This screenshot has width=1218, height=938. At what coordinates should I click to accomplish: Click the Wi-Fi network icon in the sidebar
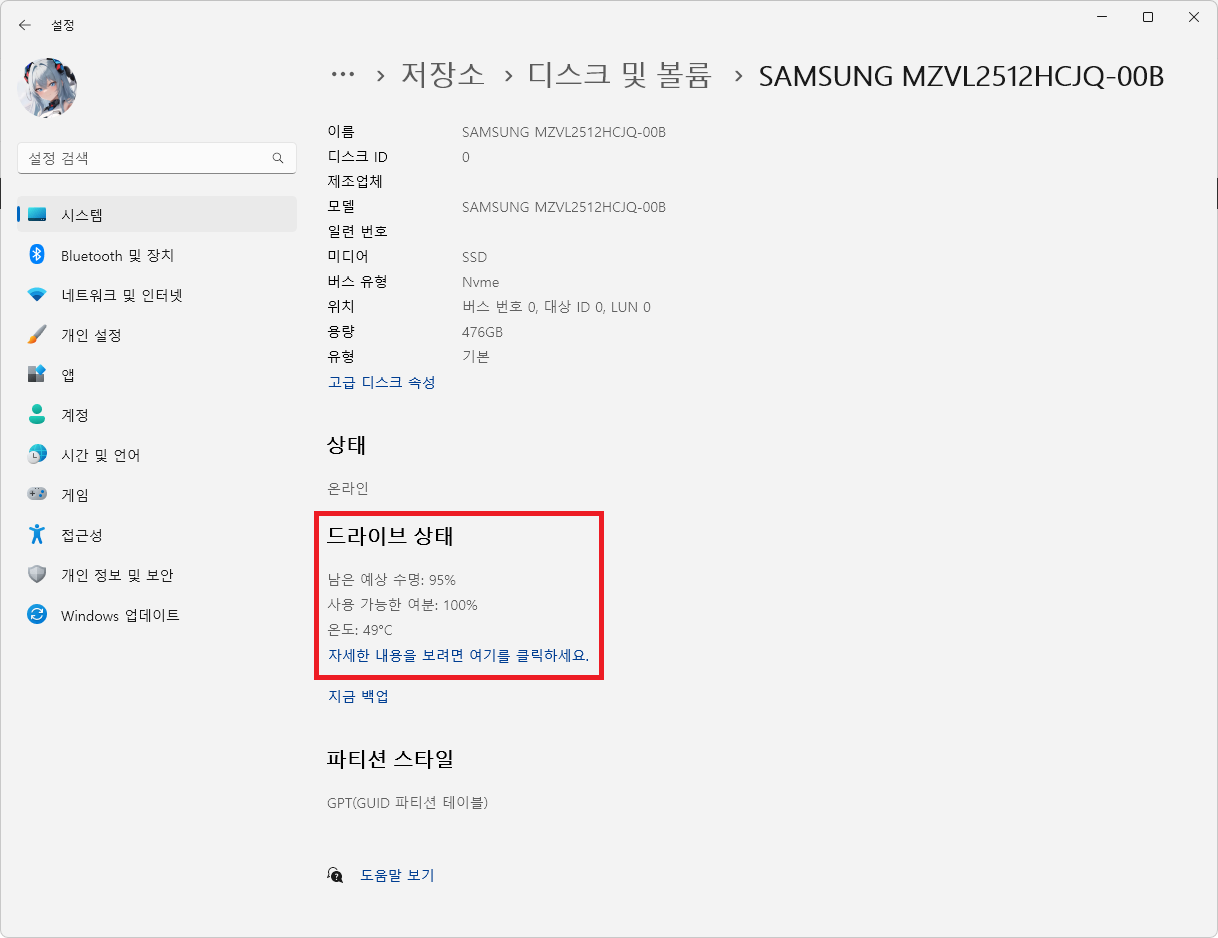pyautogui.click(x=37, y=295)
